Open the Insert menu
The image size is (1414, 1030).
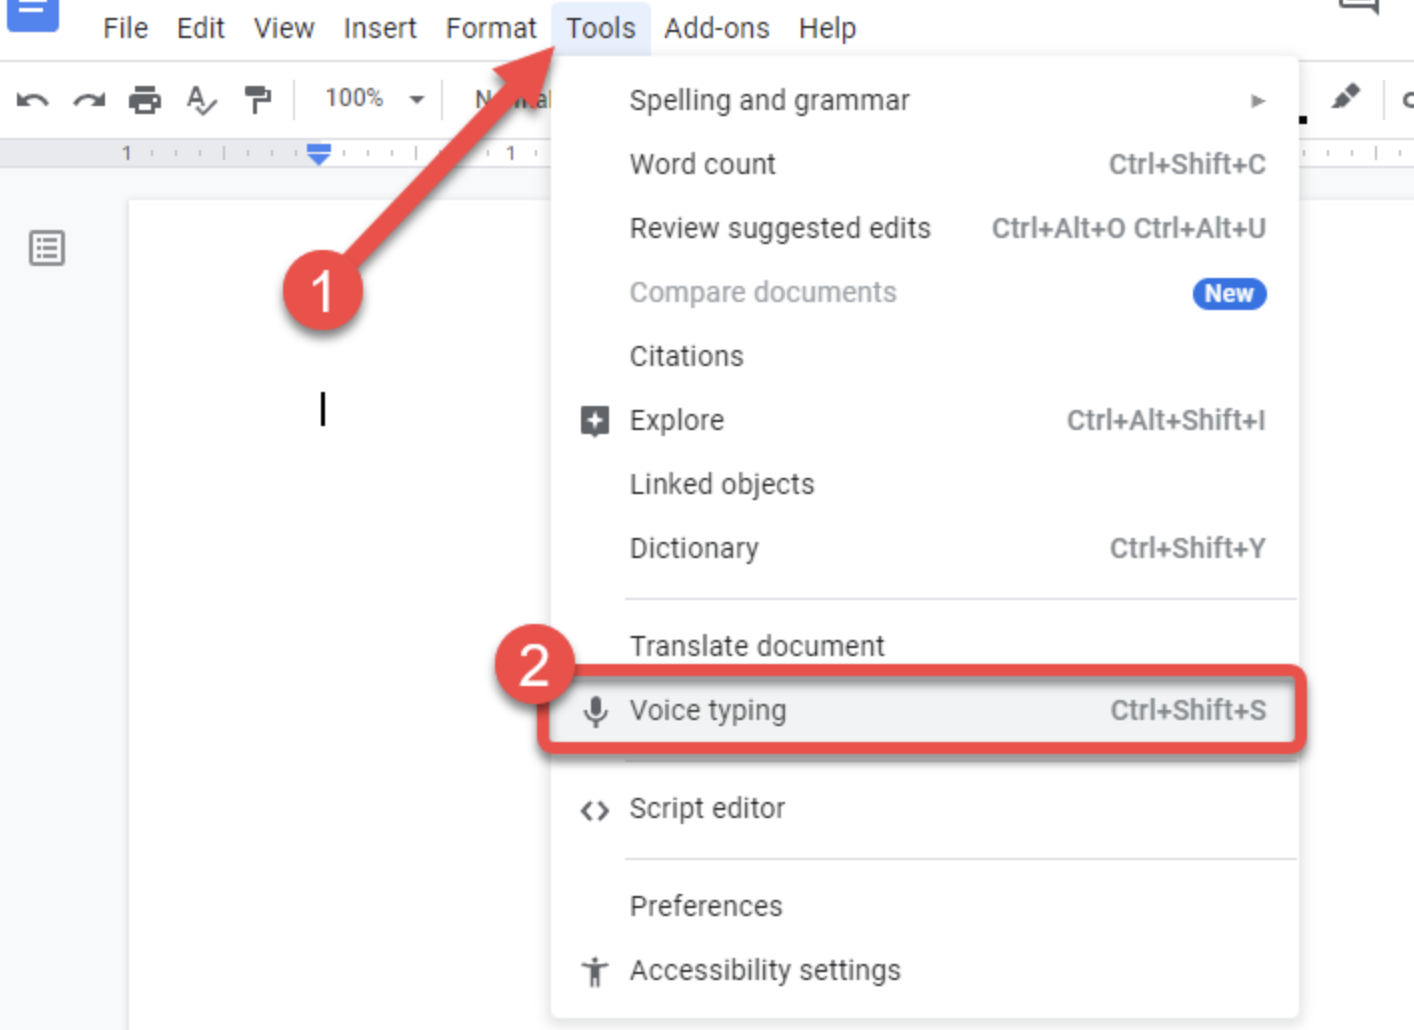(380, 28)
